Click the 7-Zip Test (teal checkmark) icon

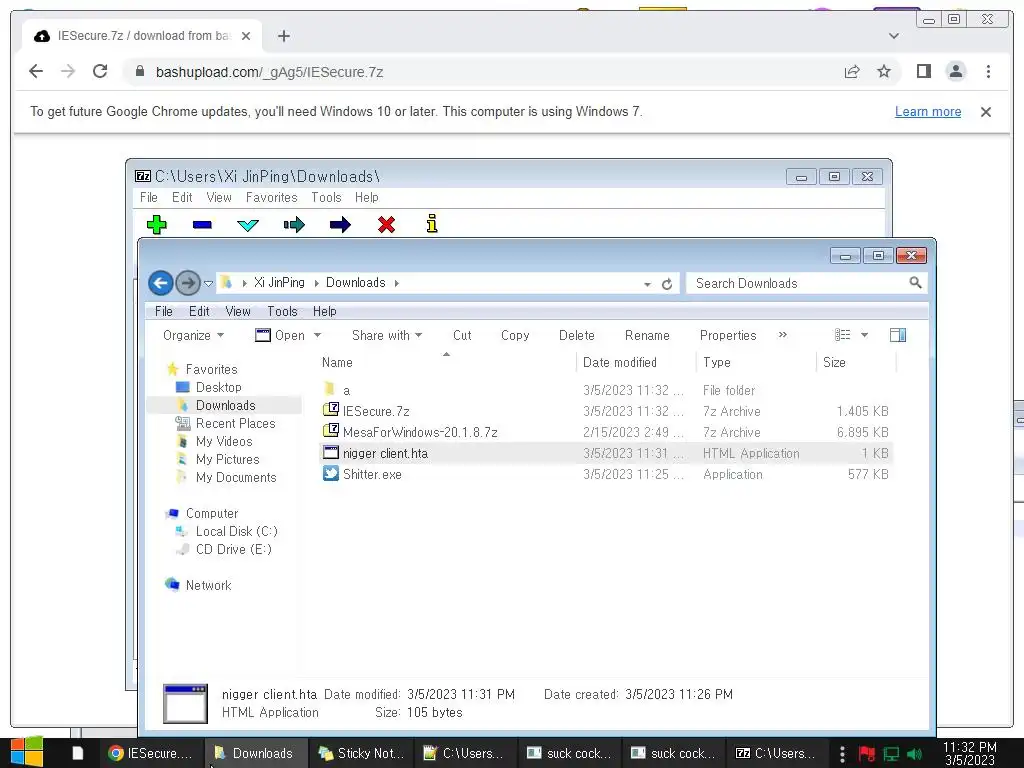click(248, 225)
